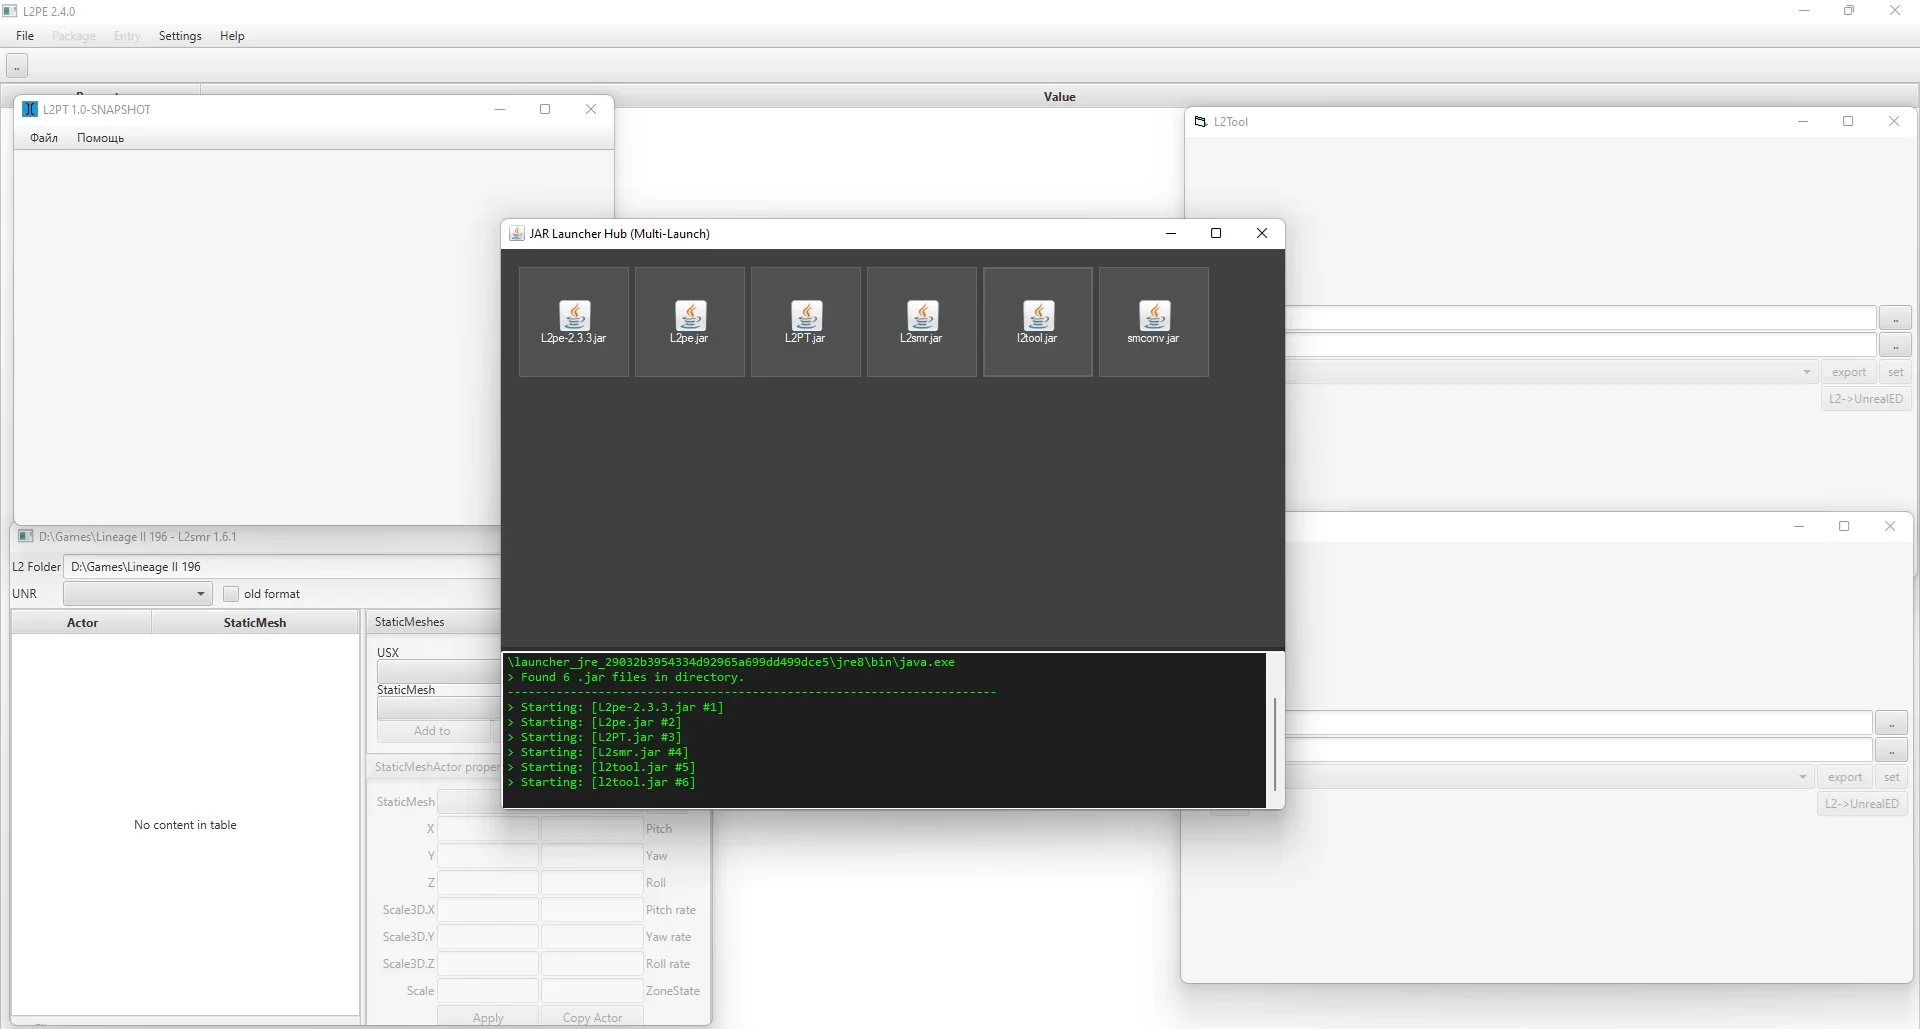The image size is (1920, 1029).
Task: Run the smconv.jar launcher icon
Action: pos(1154,322)
